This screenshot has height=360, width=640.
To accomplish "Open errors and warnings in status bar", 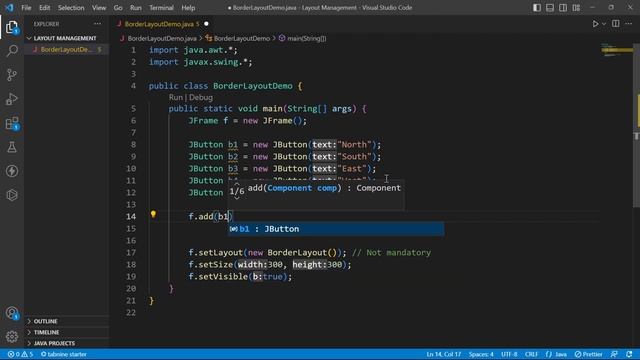I will tap(20, 354).
